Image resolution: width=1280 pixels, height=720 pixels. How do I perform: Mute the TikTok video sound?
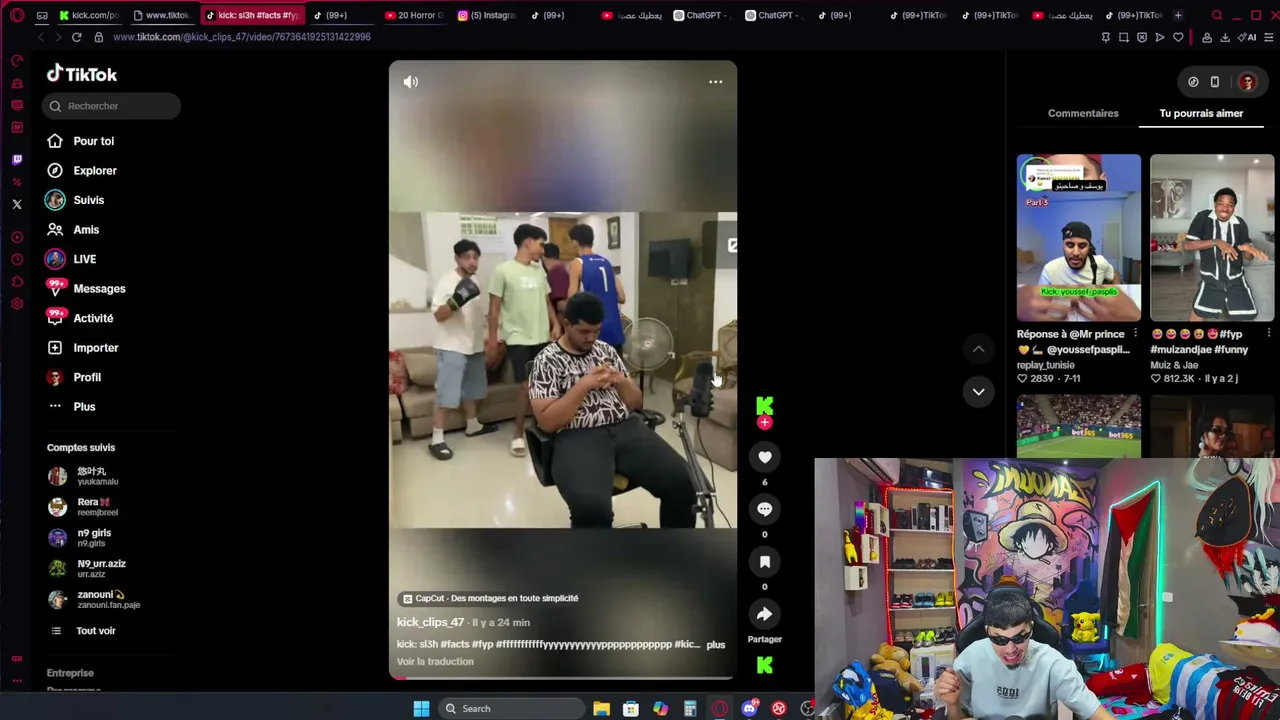[x=411, y=82]
